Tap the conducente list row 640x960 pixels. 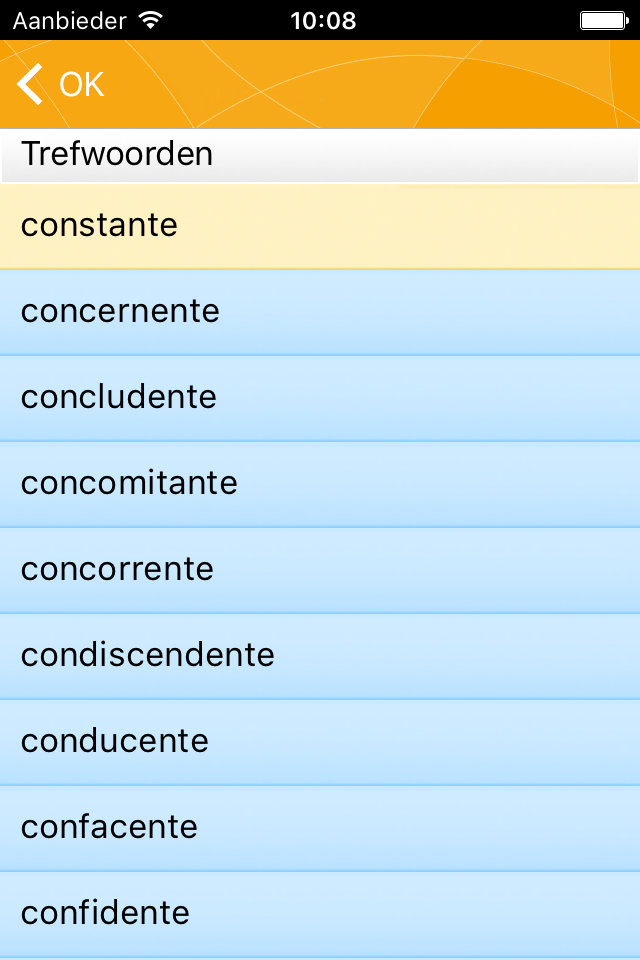pos(320,742)
